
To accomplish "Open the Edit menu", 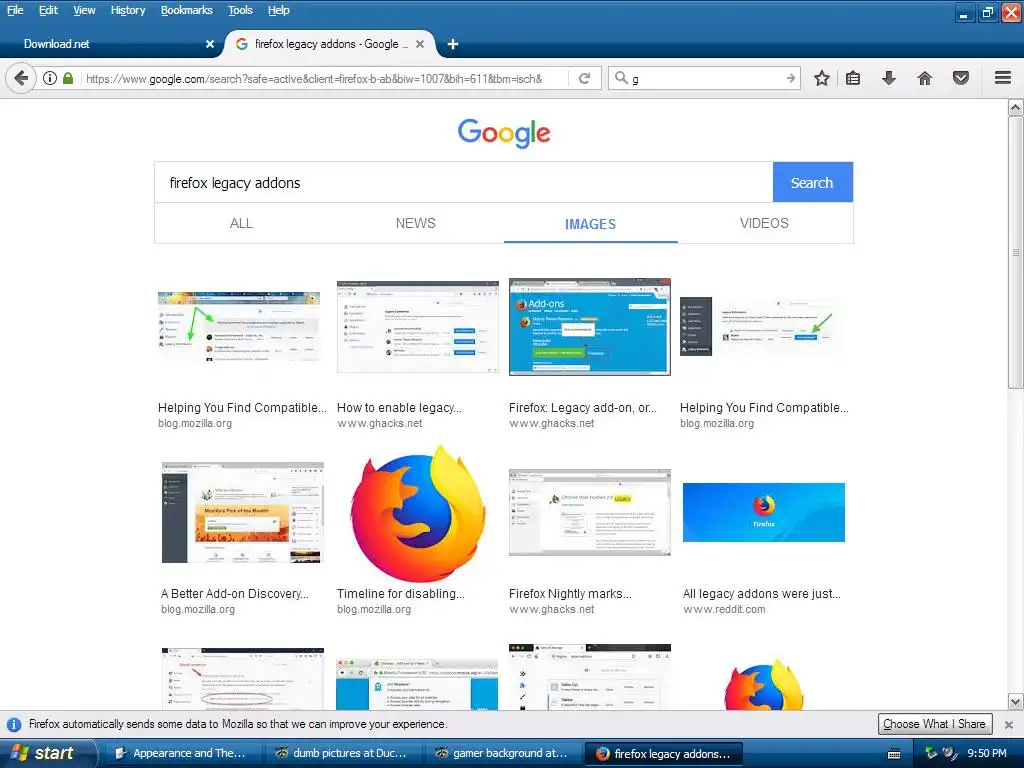I will (x=48, y=10).
